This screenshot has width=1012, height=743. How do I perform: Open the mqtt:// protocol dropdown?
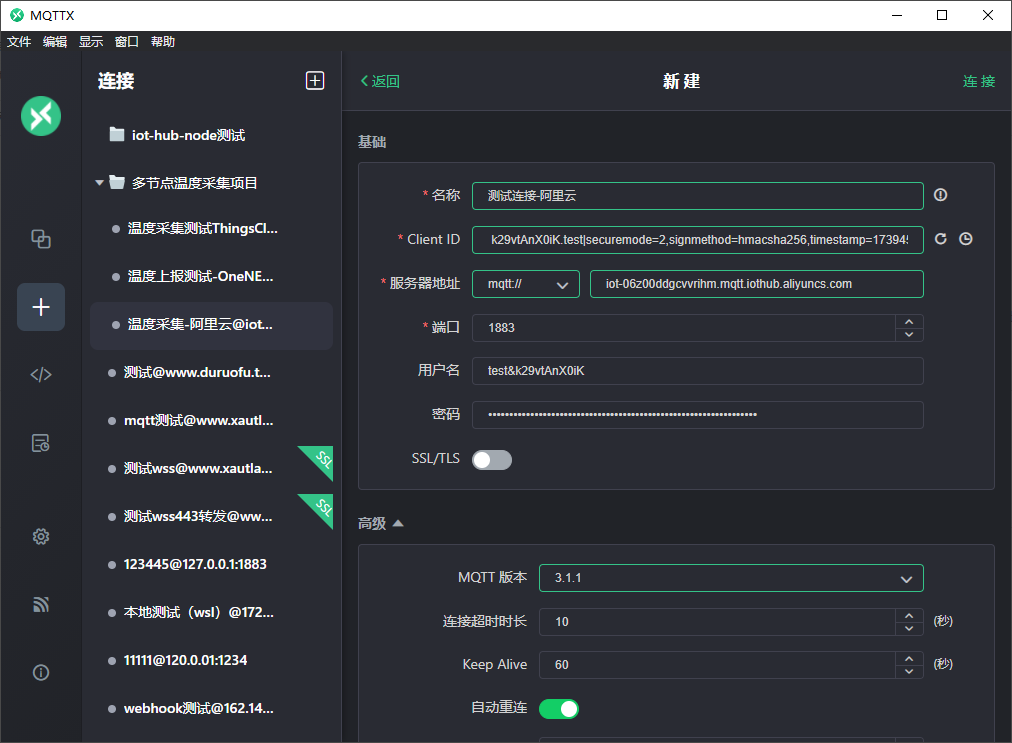526,284
